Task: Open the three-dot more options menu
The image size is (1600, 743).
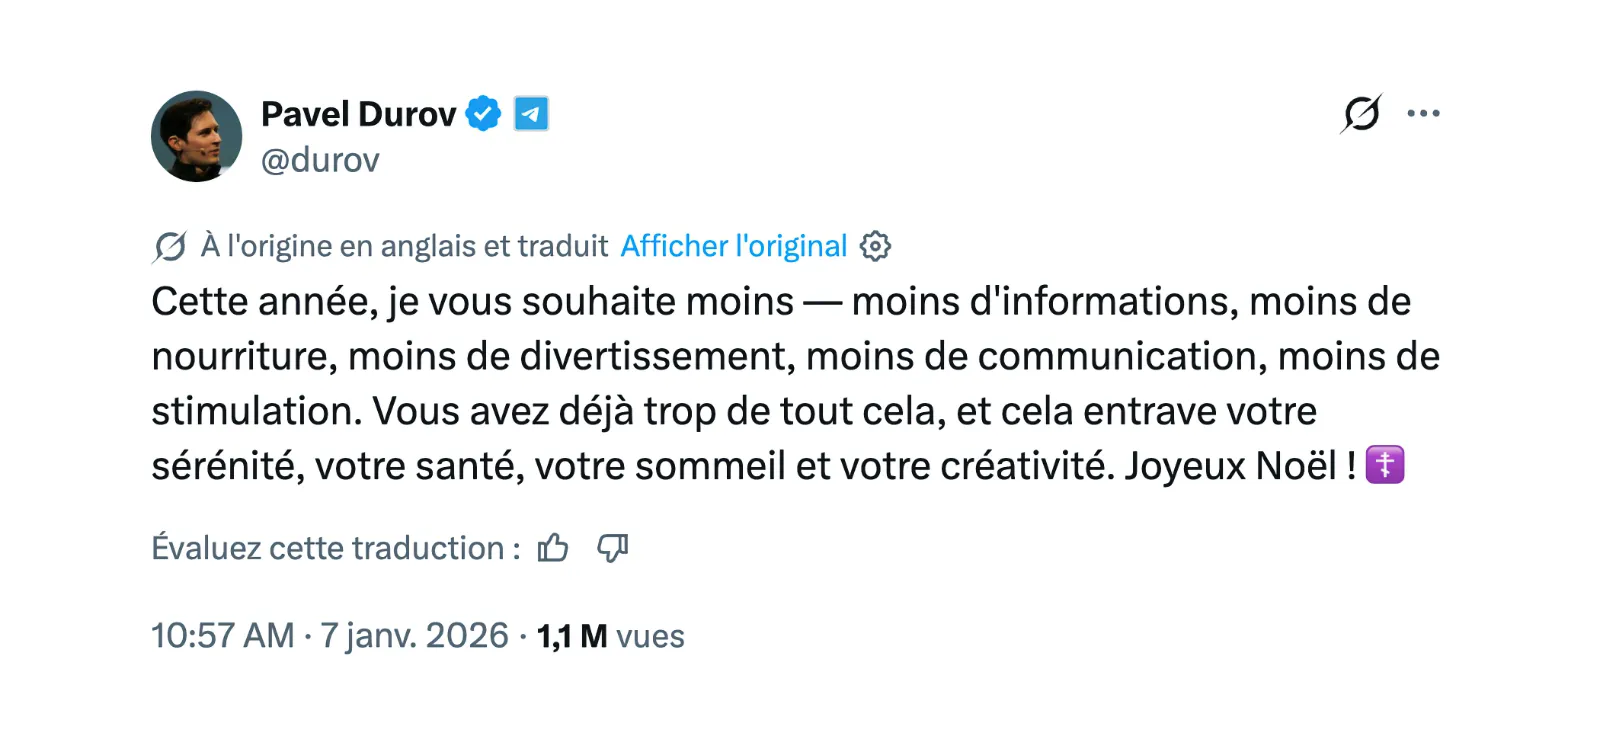Action: [1423, 113]
